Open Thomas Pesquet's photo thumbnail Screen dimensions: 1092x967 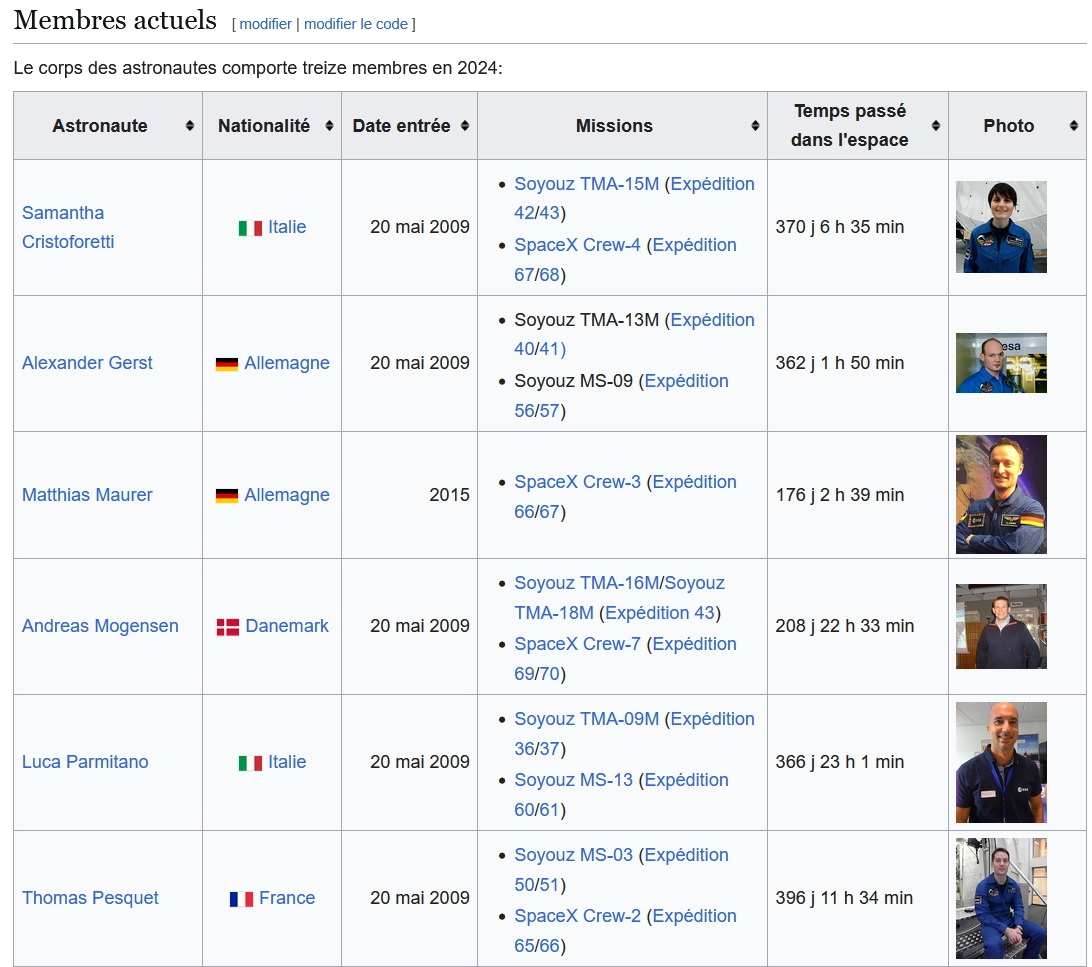coord(1001,898)
